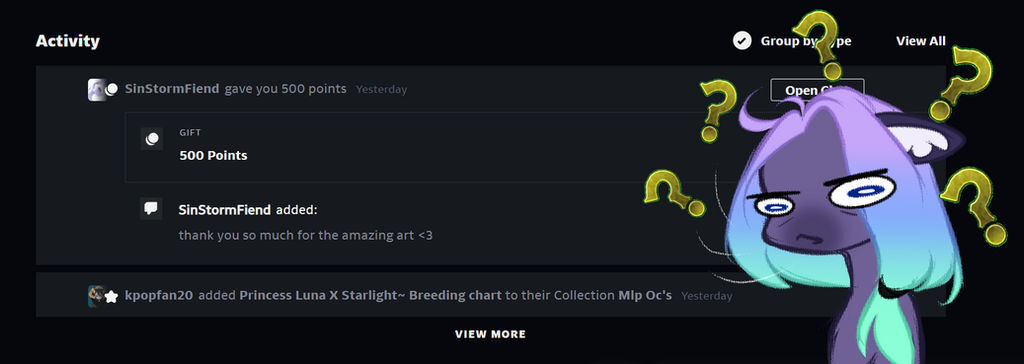Click the star favourite icon near kpopfan20

tap(112, 297)
